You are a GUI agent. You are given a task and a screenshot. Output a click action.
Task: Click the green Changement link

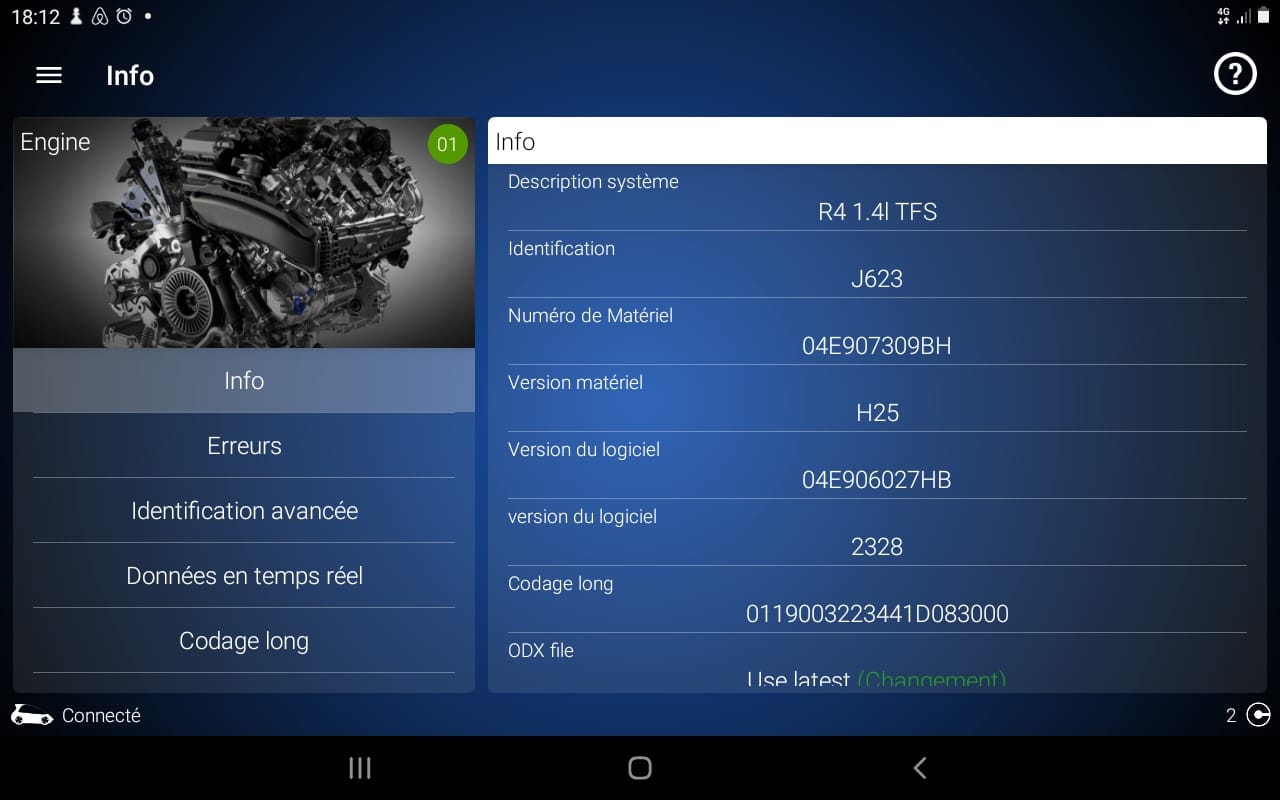(932, 680)
